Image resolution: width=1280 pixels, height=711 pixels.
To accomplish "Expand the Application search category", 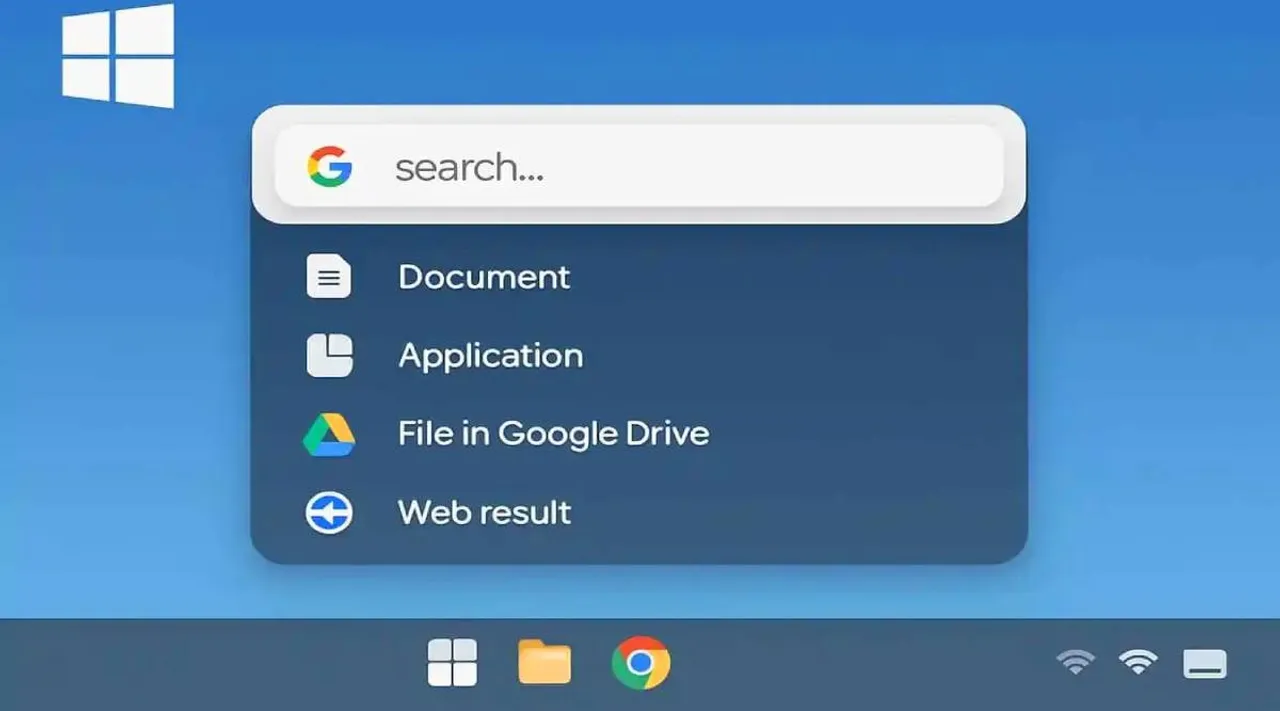I will pos(491,355).
